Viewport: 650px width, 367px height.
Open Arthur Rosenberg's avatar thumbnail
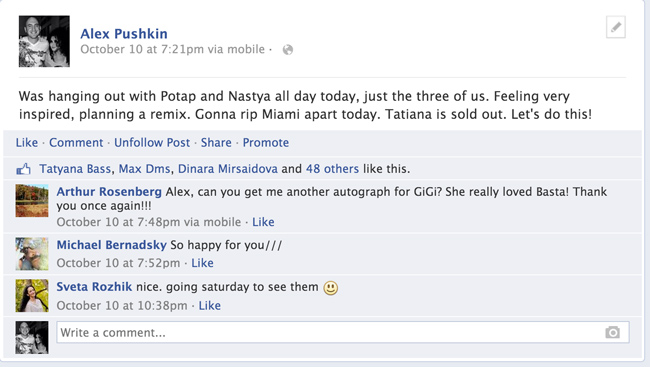click(32, 201)
